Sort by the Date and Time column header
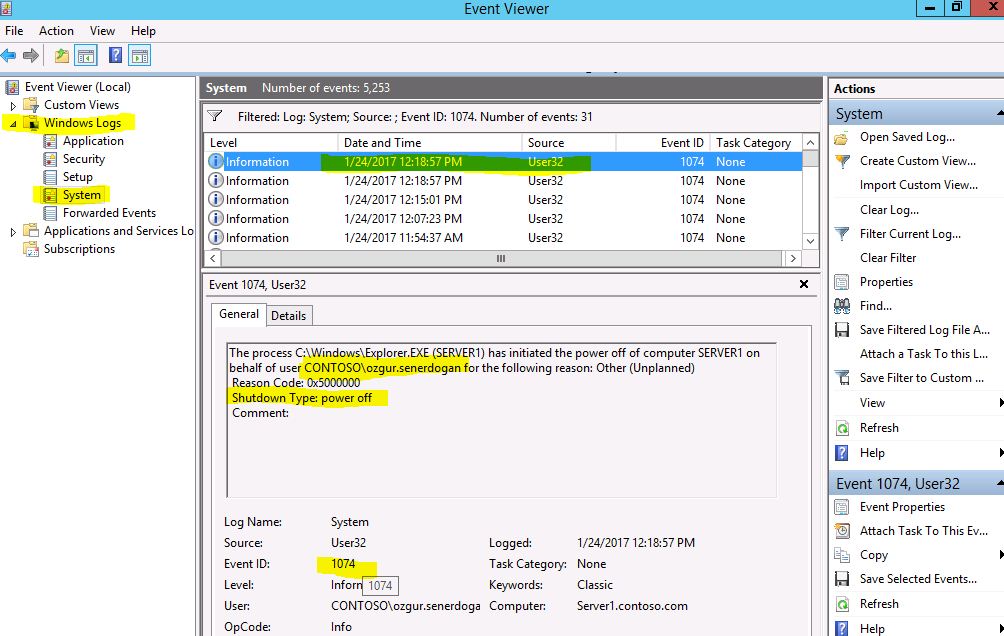The width and height of the screenshot is (1004, 636). pos(430,143)
